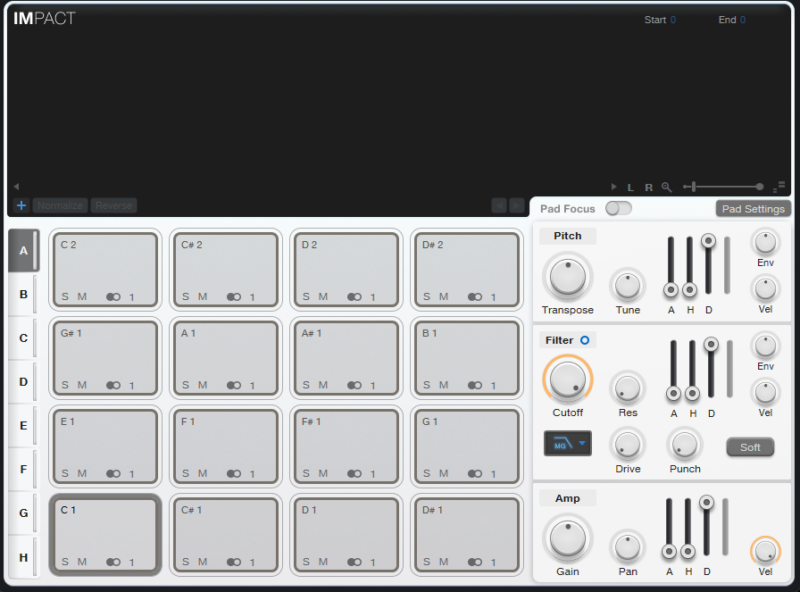Click the waveform zoom slider

point(722,187)
